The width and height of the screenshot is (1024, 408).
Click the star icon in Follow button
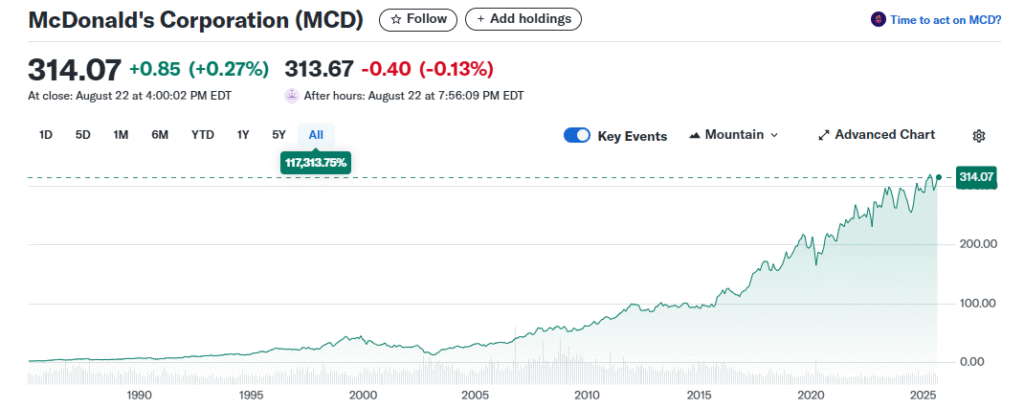(396, 19)
